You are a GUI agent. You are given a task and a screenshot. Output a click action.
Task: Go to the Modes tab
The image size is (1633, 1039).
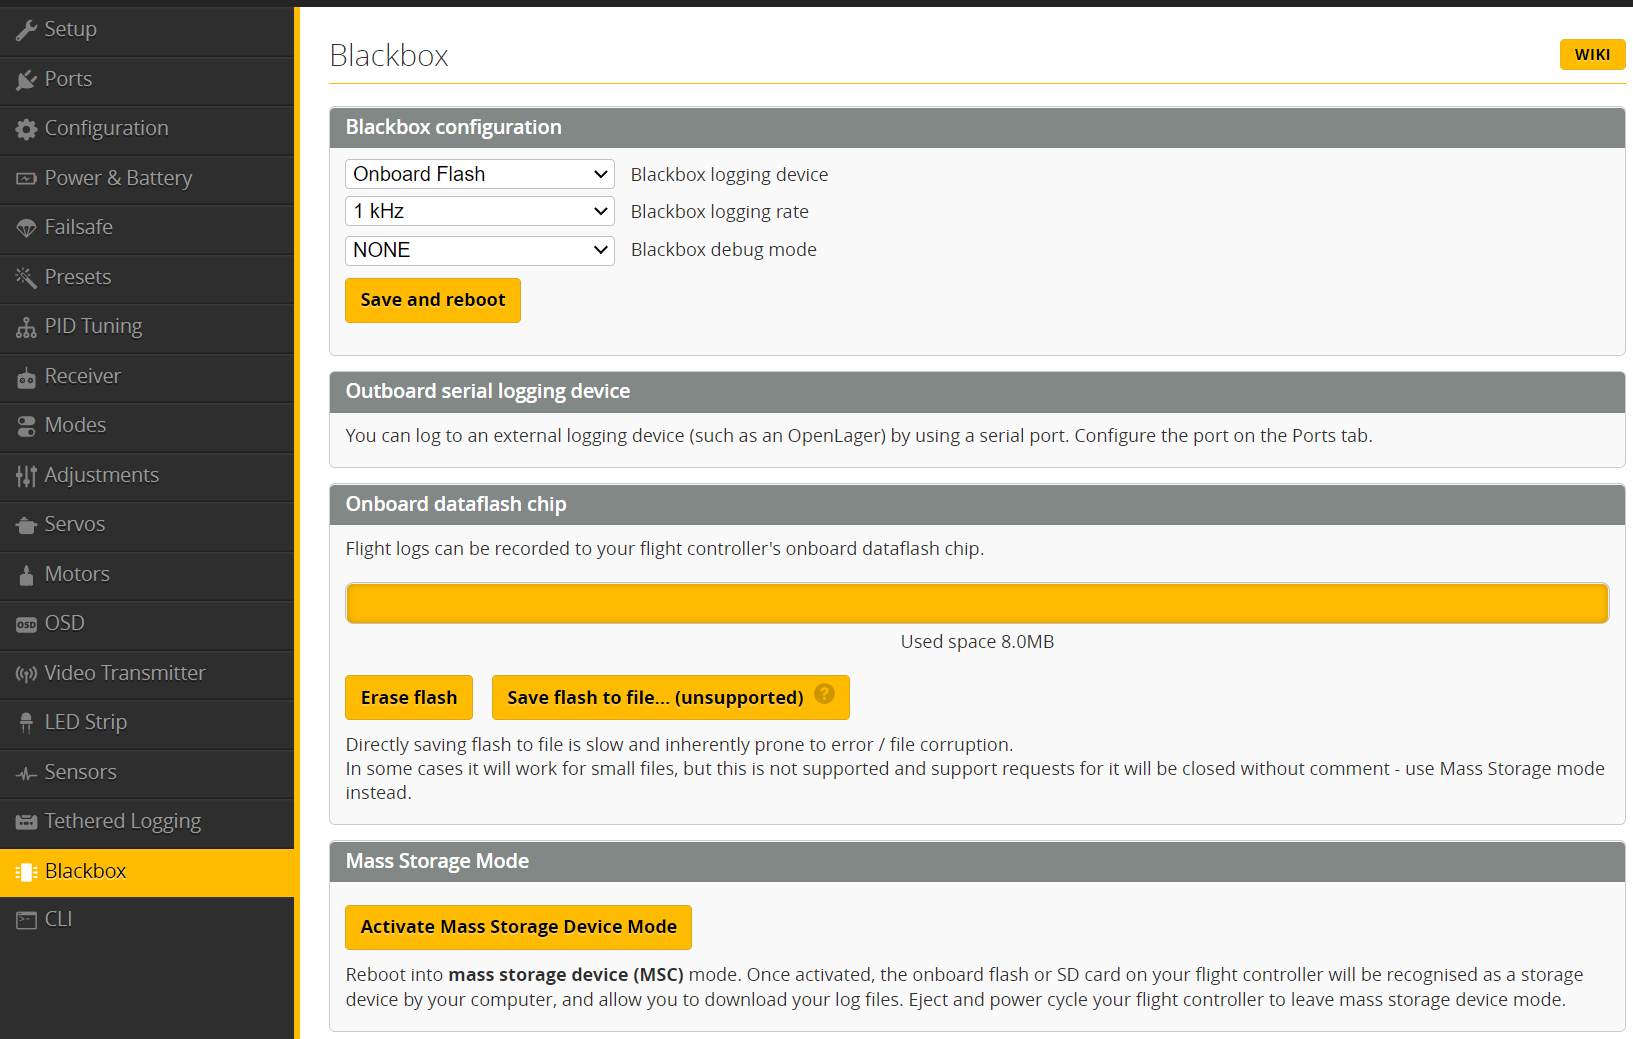pyautogui.click(x=75, y=426)
